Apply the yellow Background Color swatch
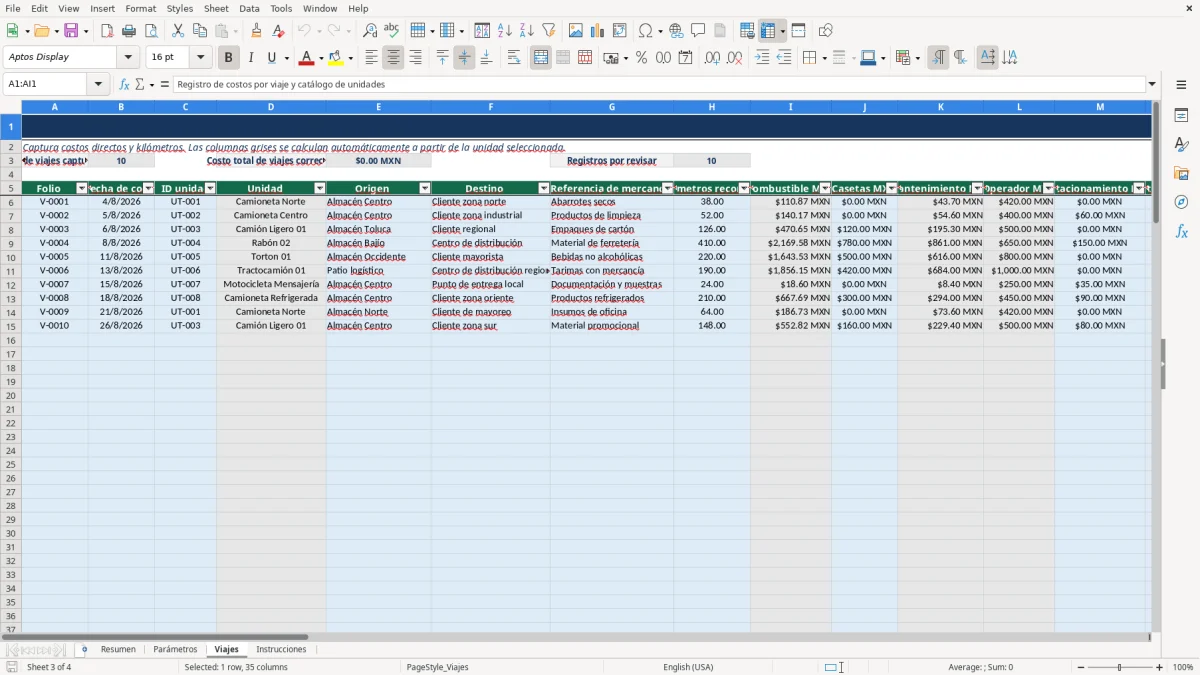Viewport: 1200px width, 675px height. click(336, 58)
